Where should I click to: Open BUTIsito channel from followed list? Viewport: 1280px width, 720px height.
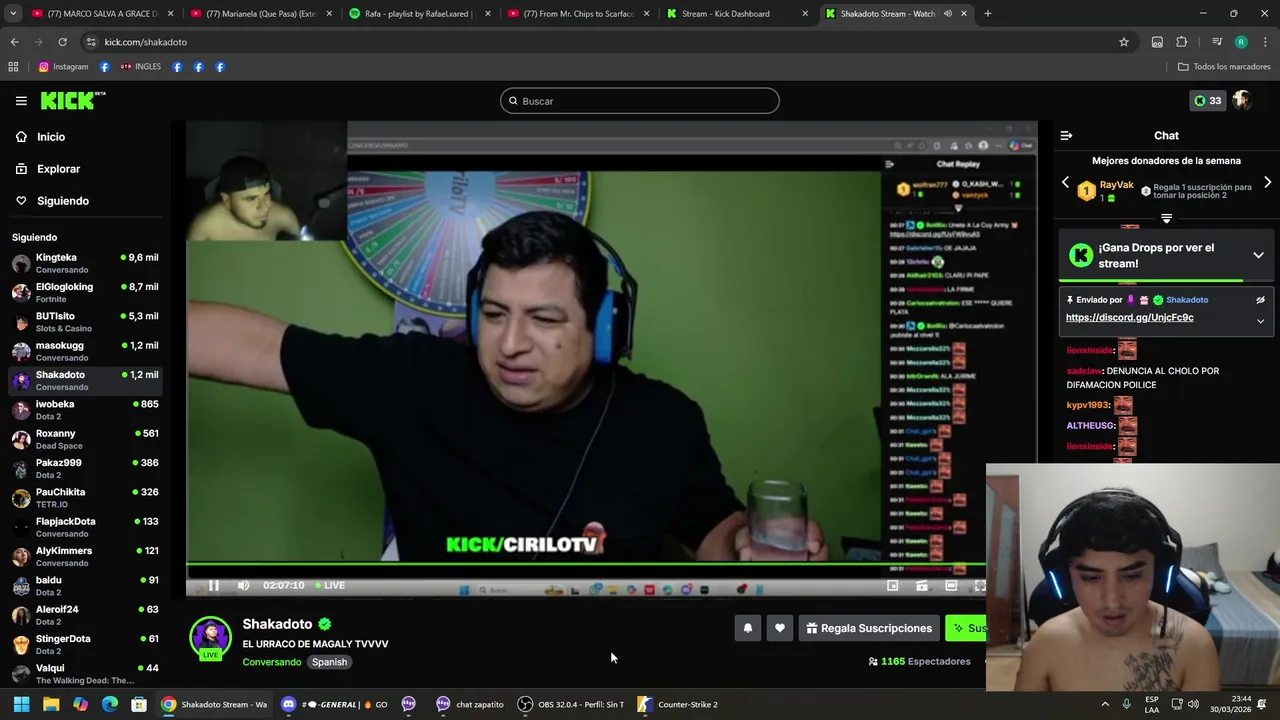[x=85, y=322]
